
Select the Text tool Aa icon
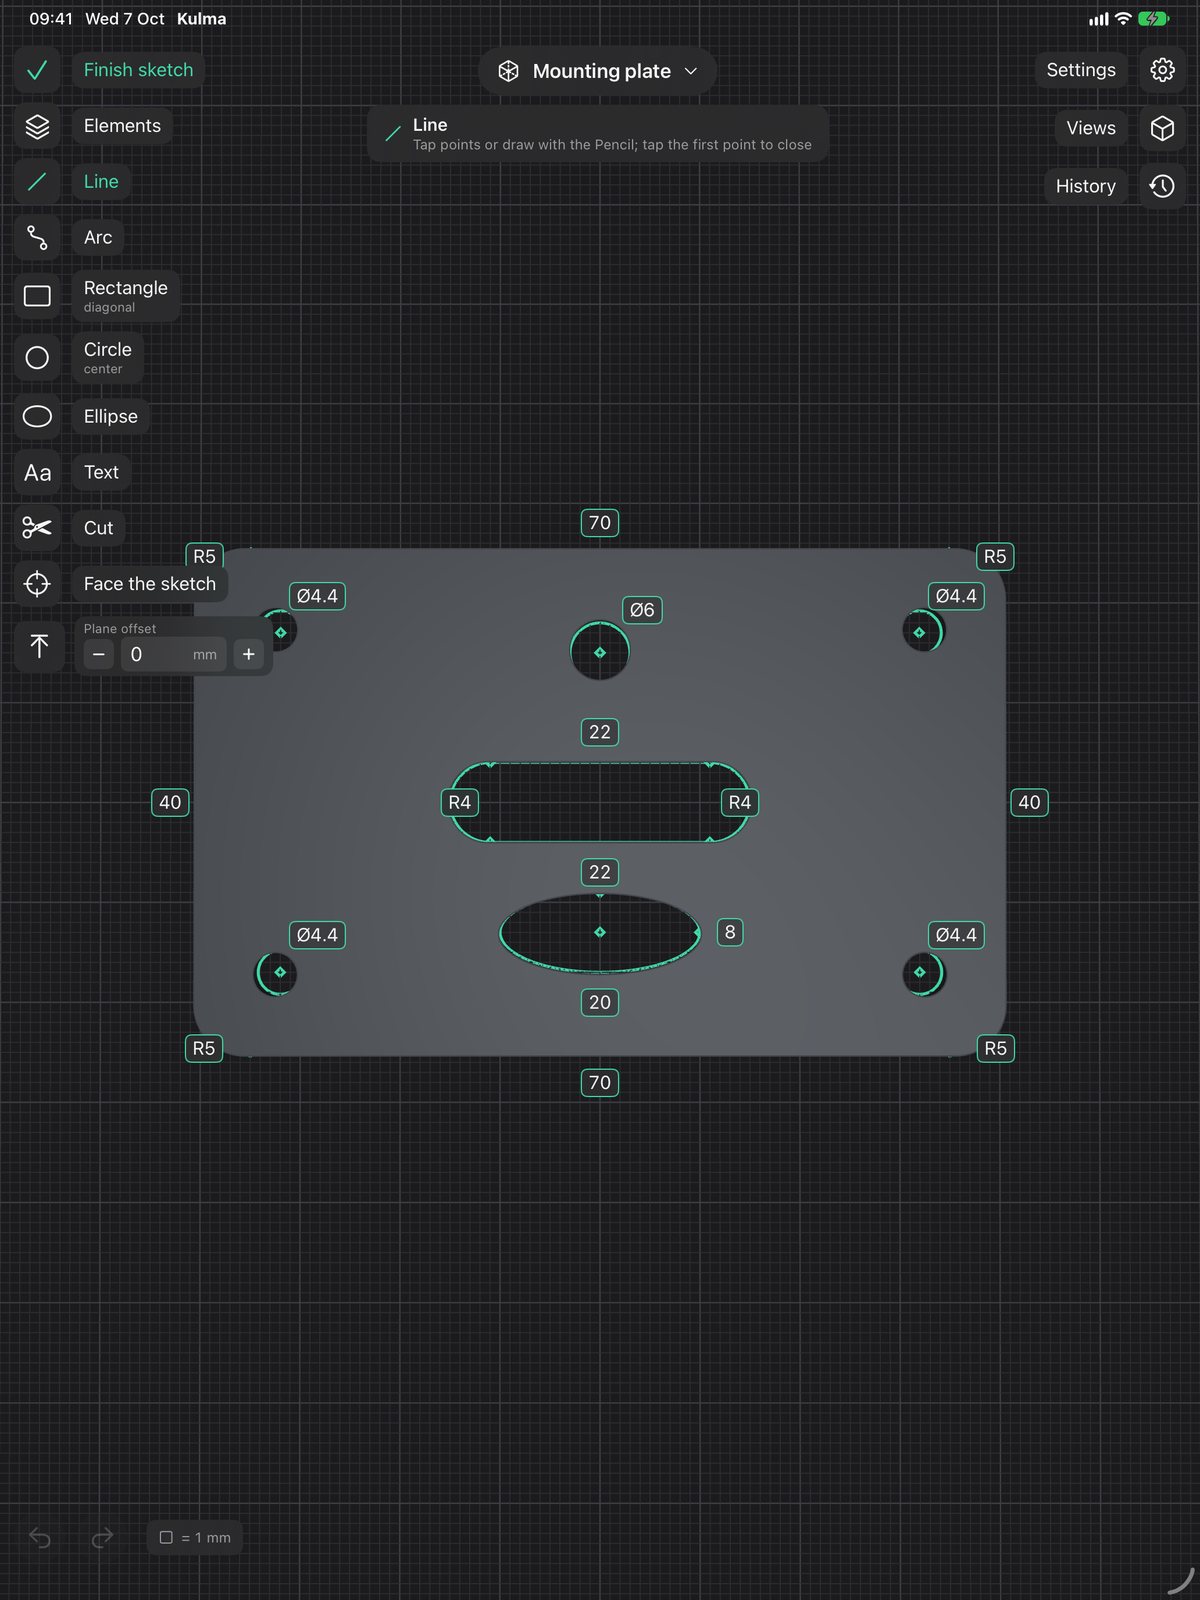tap(37, 472)
